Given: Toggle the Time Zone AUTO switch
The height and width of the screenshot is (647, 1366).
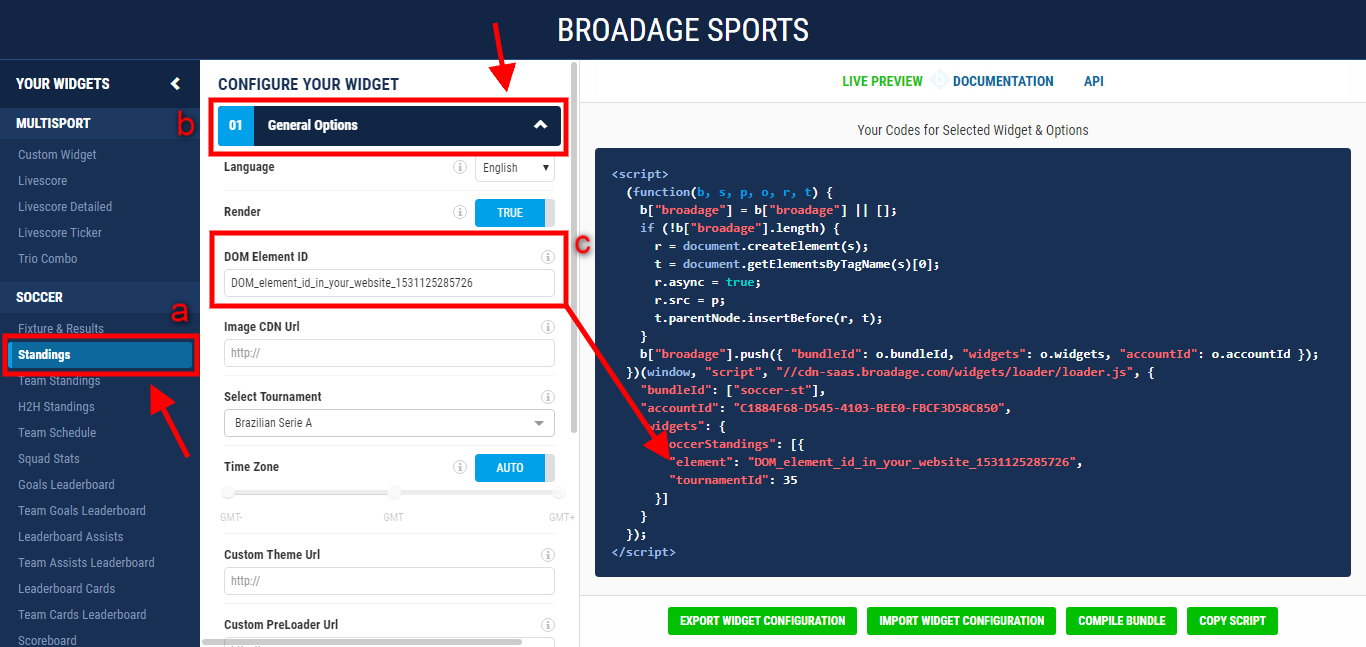Looking at the screenshot, I should [x=514, y=468].
